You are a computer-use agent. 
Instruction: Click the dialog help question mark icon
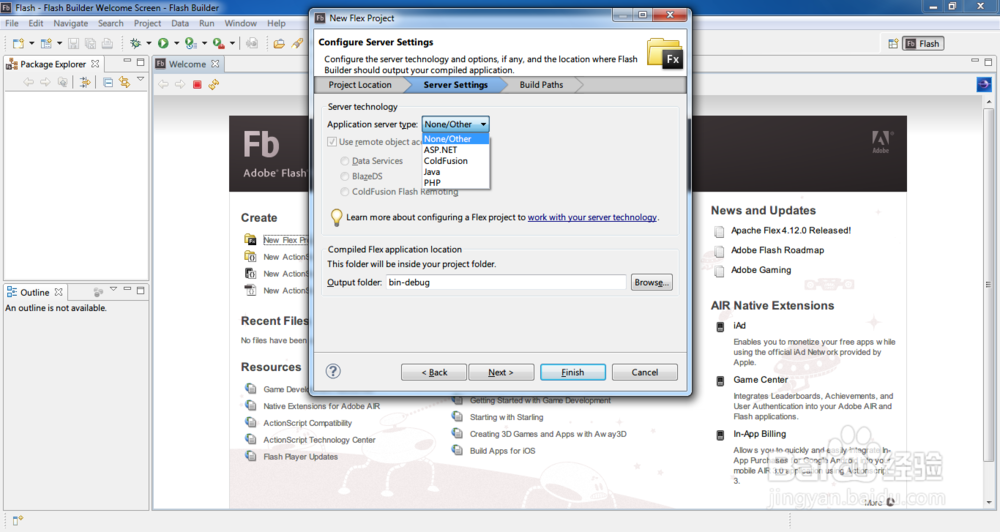[x=333, y=371]
